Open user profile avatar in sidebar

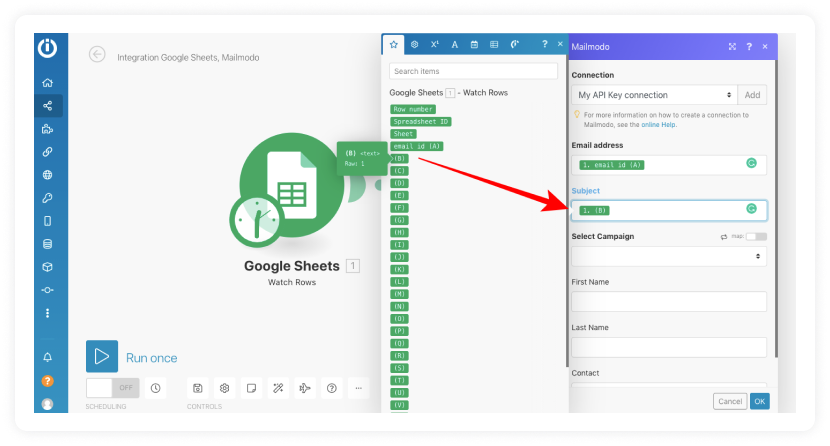pyautogui.click(x=48, y=404)
